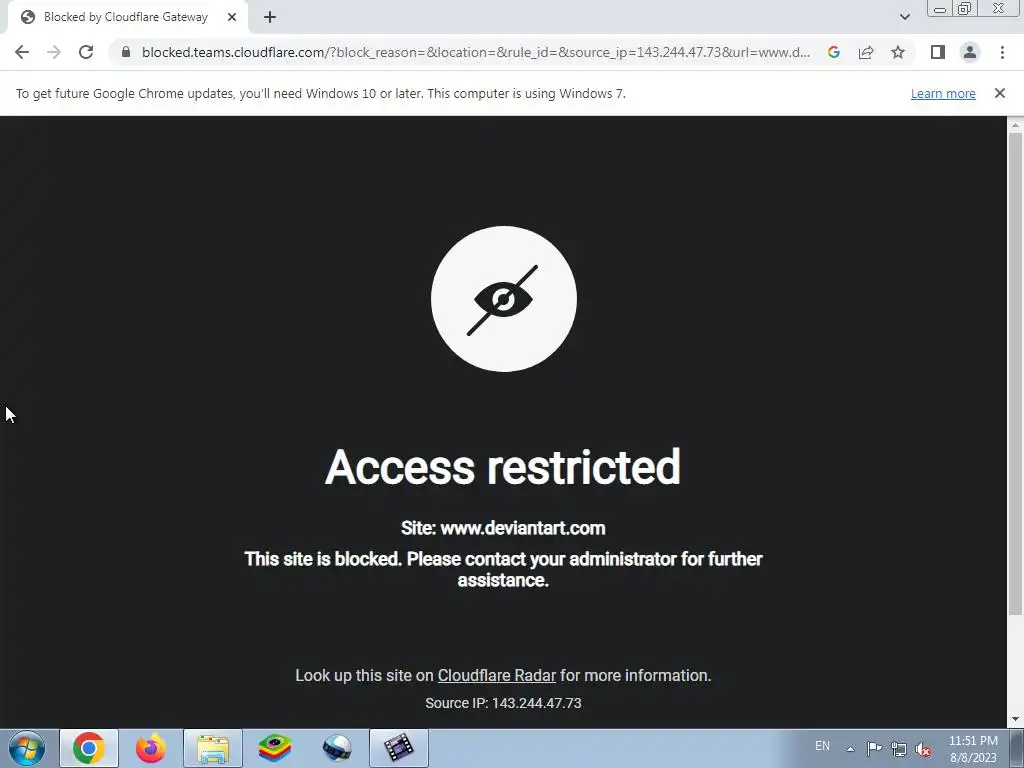Expand the tab search chevron
Viewport: 1024px width, 768px height.
904,17
